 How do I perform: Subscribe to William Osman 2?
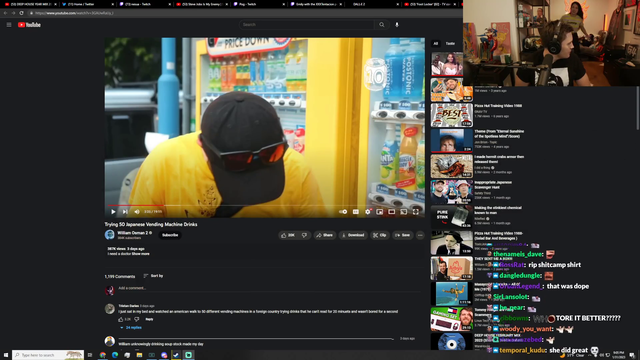170,235
